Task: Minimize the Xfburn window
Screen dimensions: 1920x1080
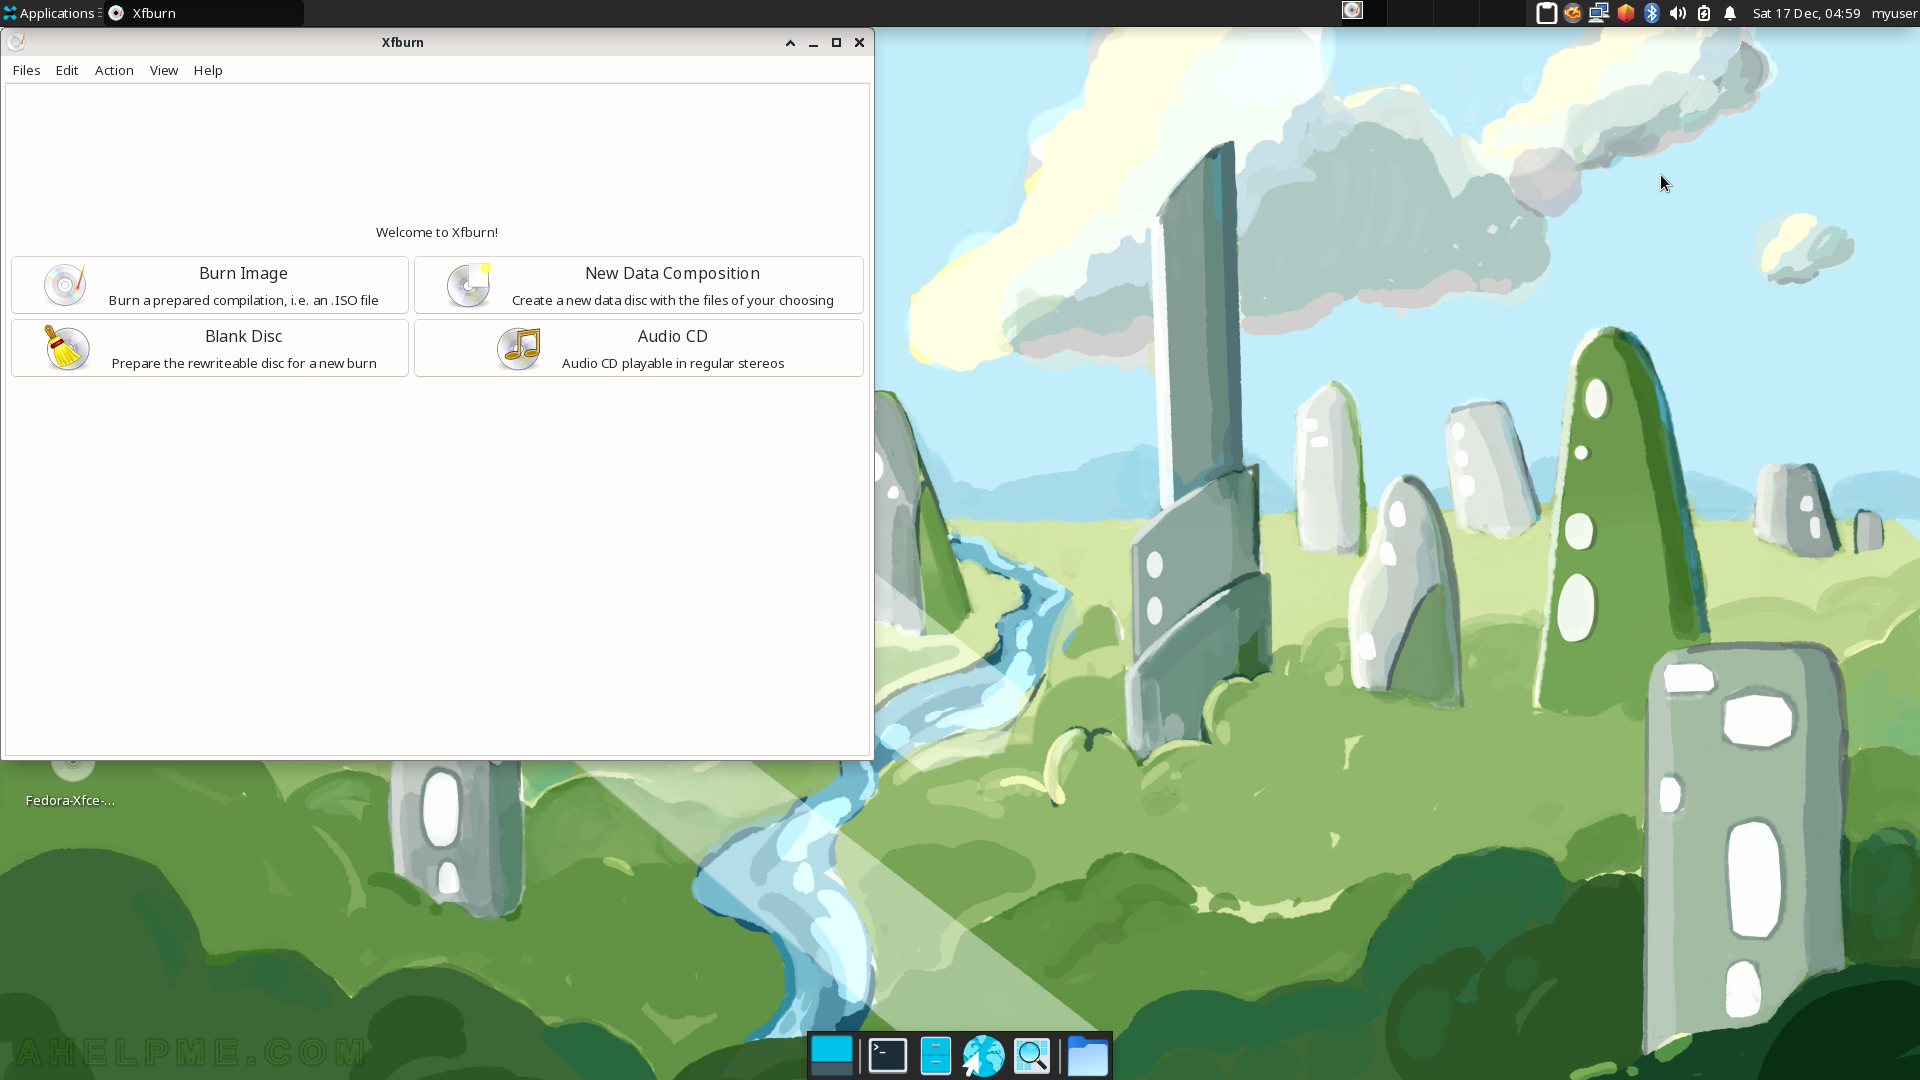Action: click(813, 42)
